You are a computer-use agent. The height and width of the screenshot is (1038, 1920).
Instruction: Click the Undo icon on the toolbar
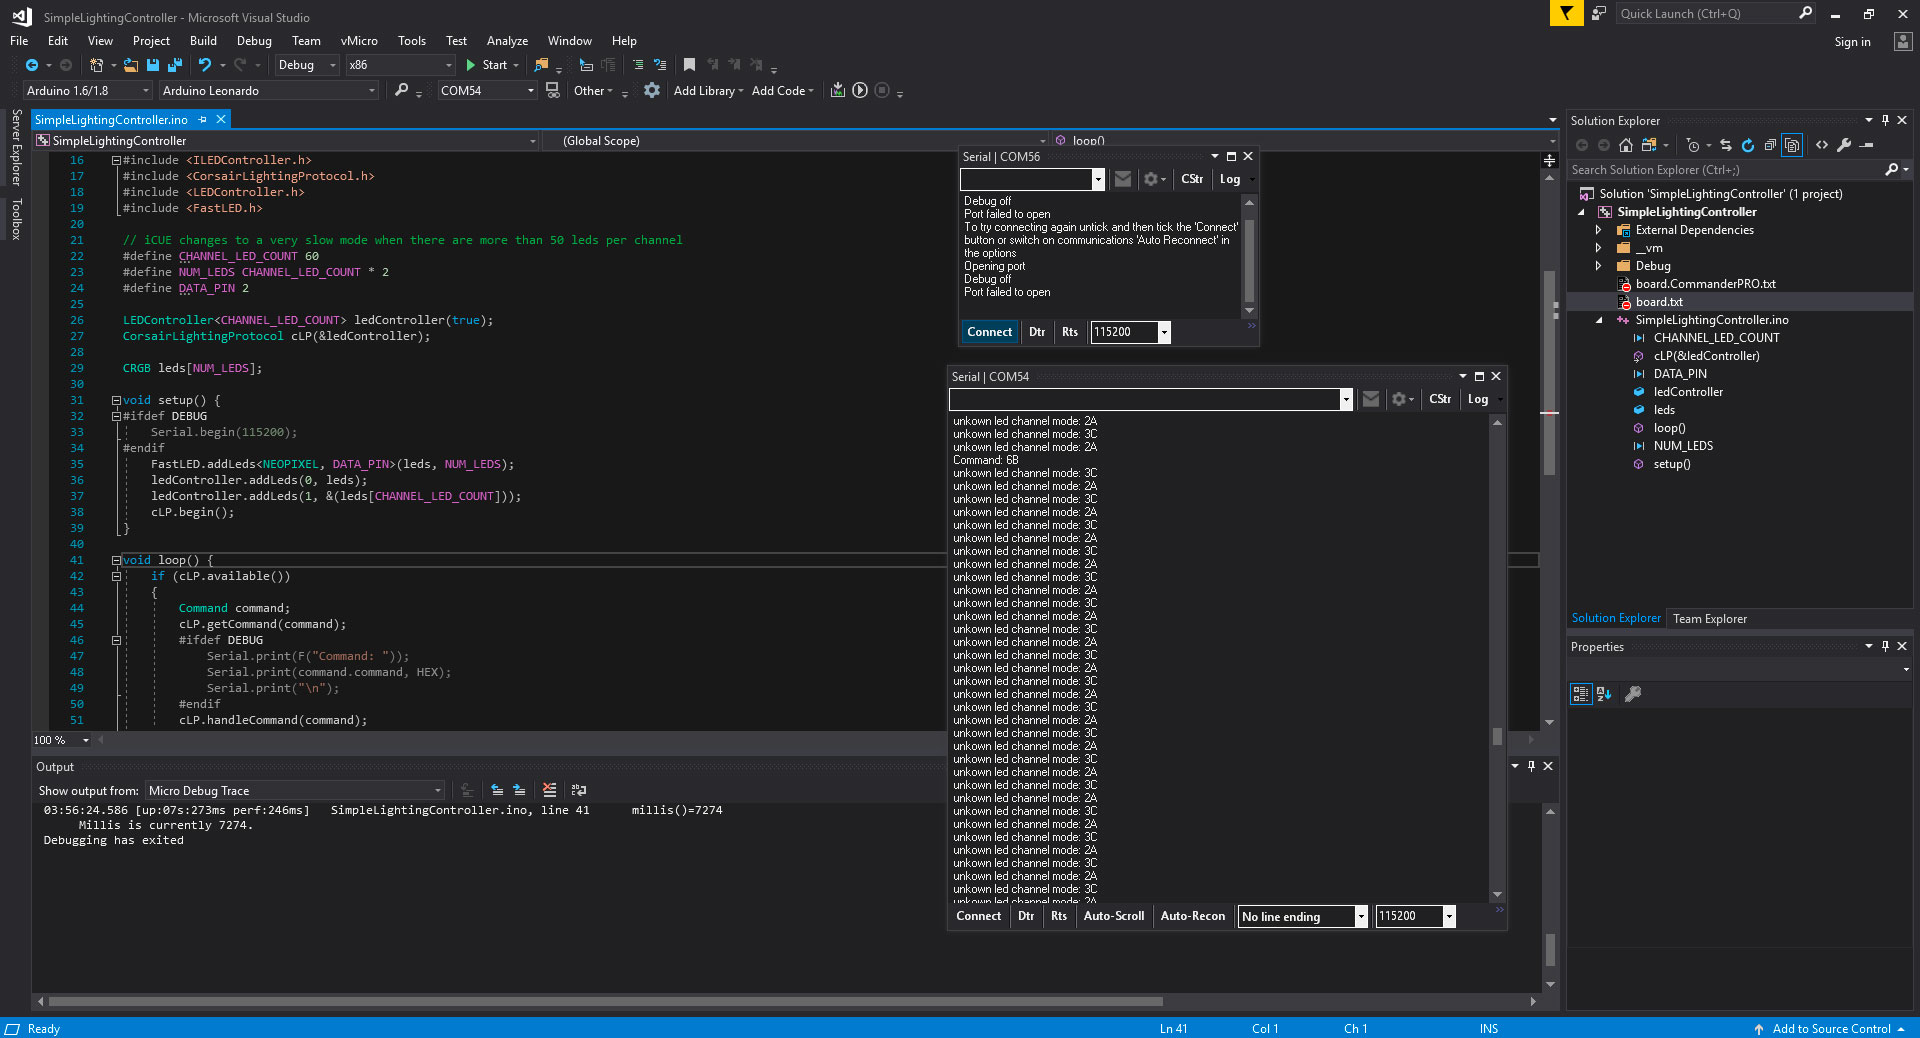(x=204, y=64)
